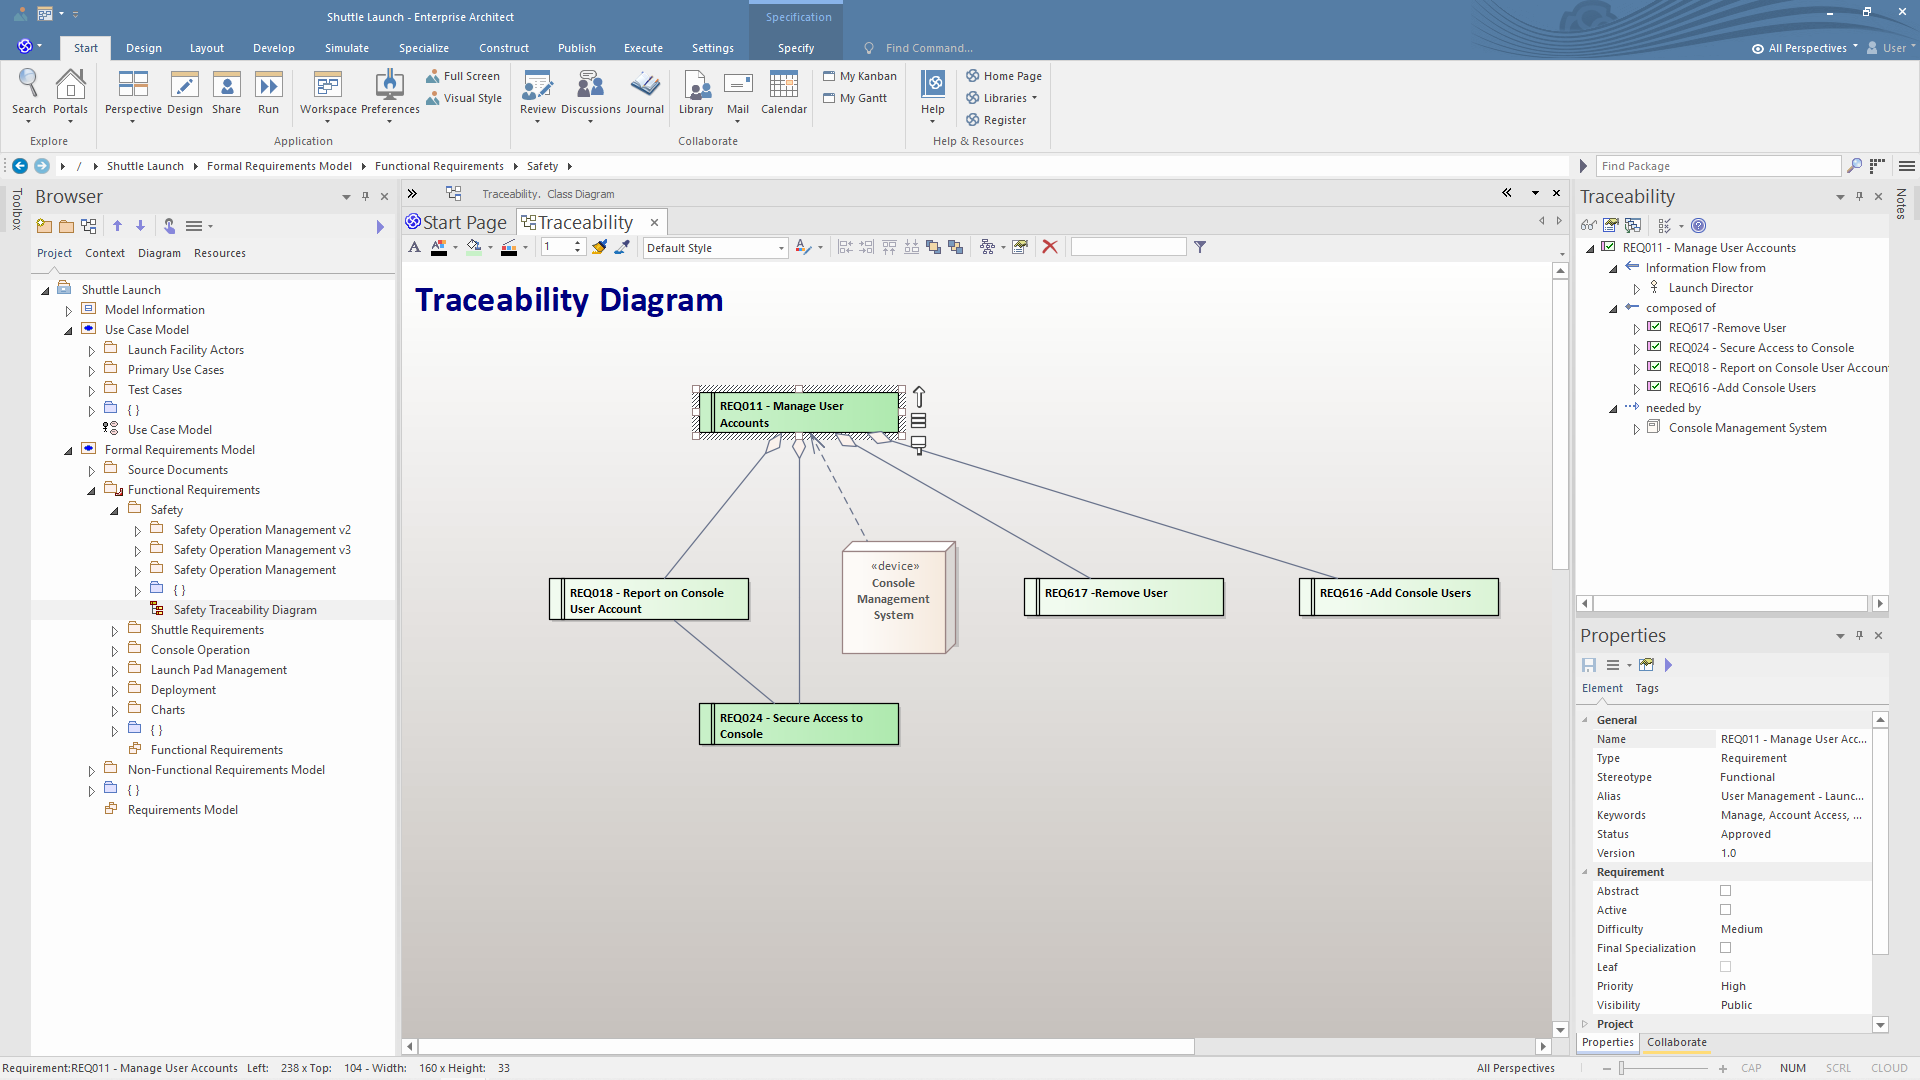This screenshot has height=1080, width=1920.
Task: Click the Visual Style button
Action: pos(464,98)
